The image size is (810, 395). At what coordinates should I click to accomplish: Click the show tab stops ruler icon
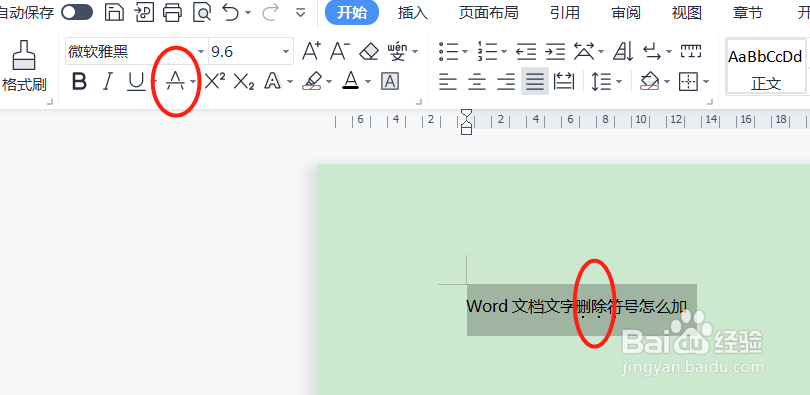pos(691,51)
